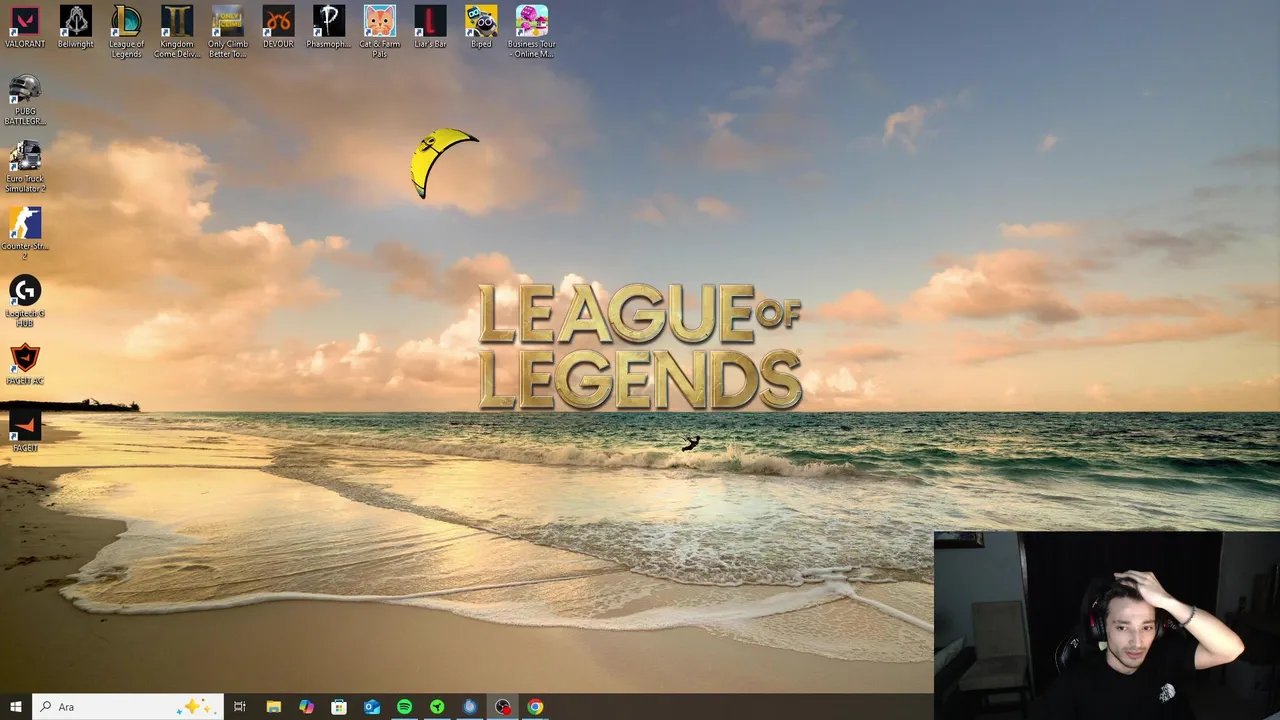Select the Phasmophobia desktop icon
This screenshot has height=720, width=1280.
tap(329, 27)
